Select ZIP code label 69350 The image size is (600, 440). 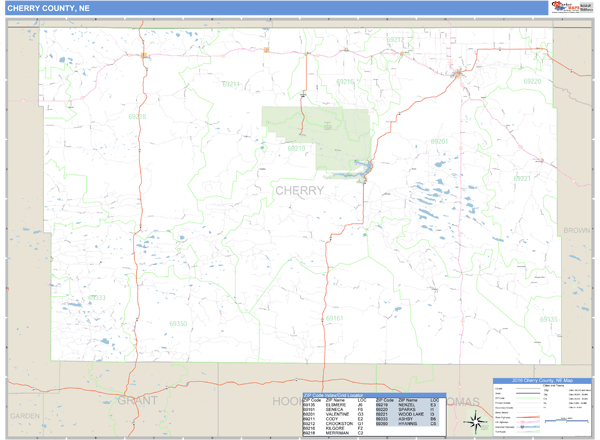(x=178, y=323)
